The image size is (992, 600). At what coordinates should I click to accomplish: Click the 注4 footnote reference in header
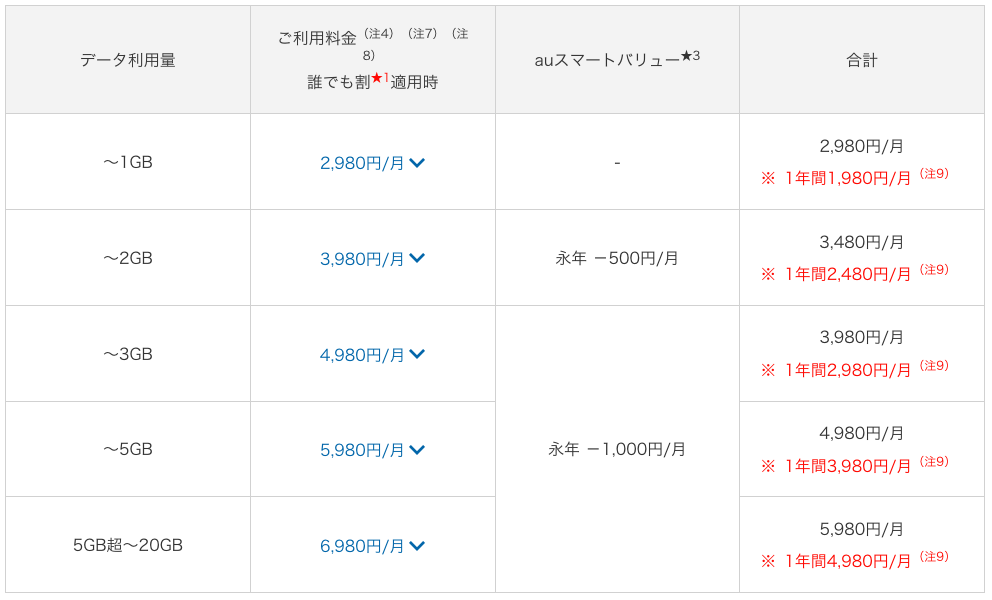click(x=379, y=34)
